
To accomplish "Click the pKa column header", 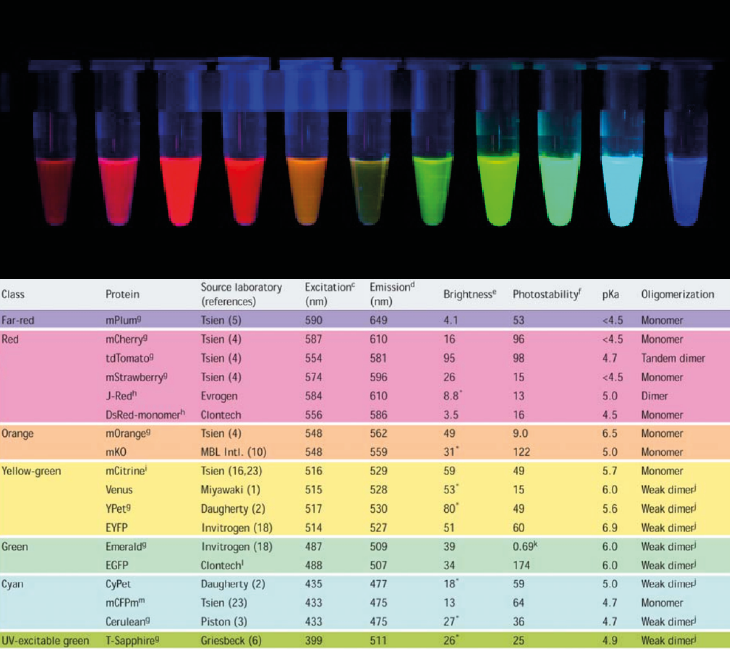I will pos(610,295).
